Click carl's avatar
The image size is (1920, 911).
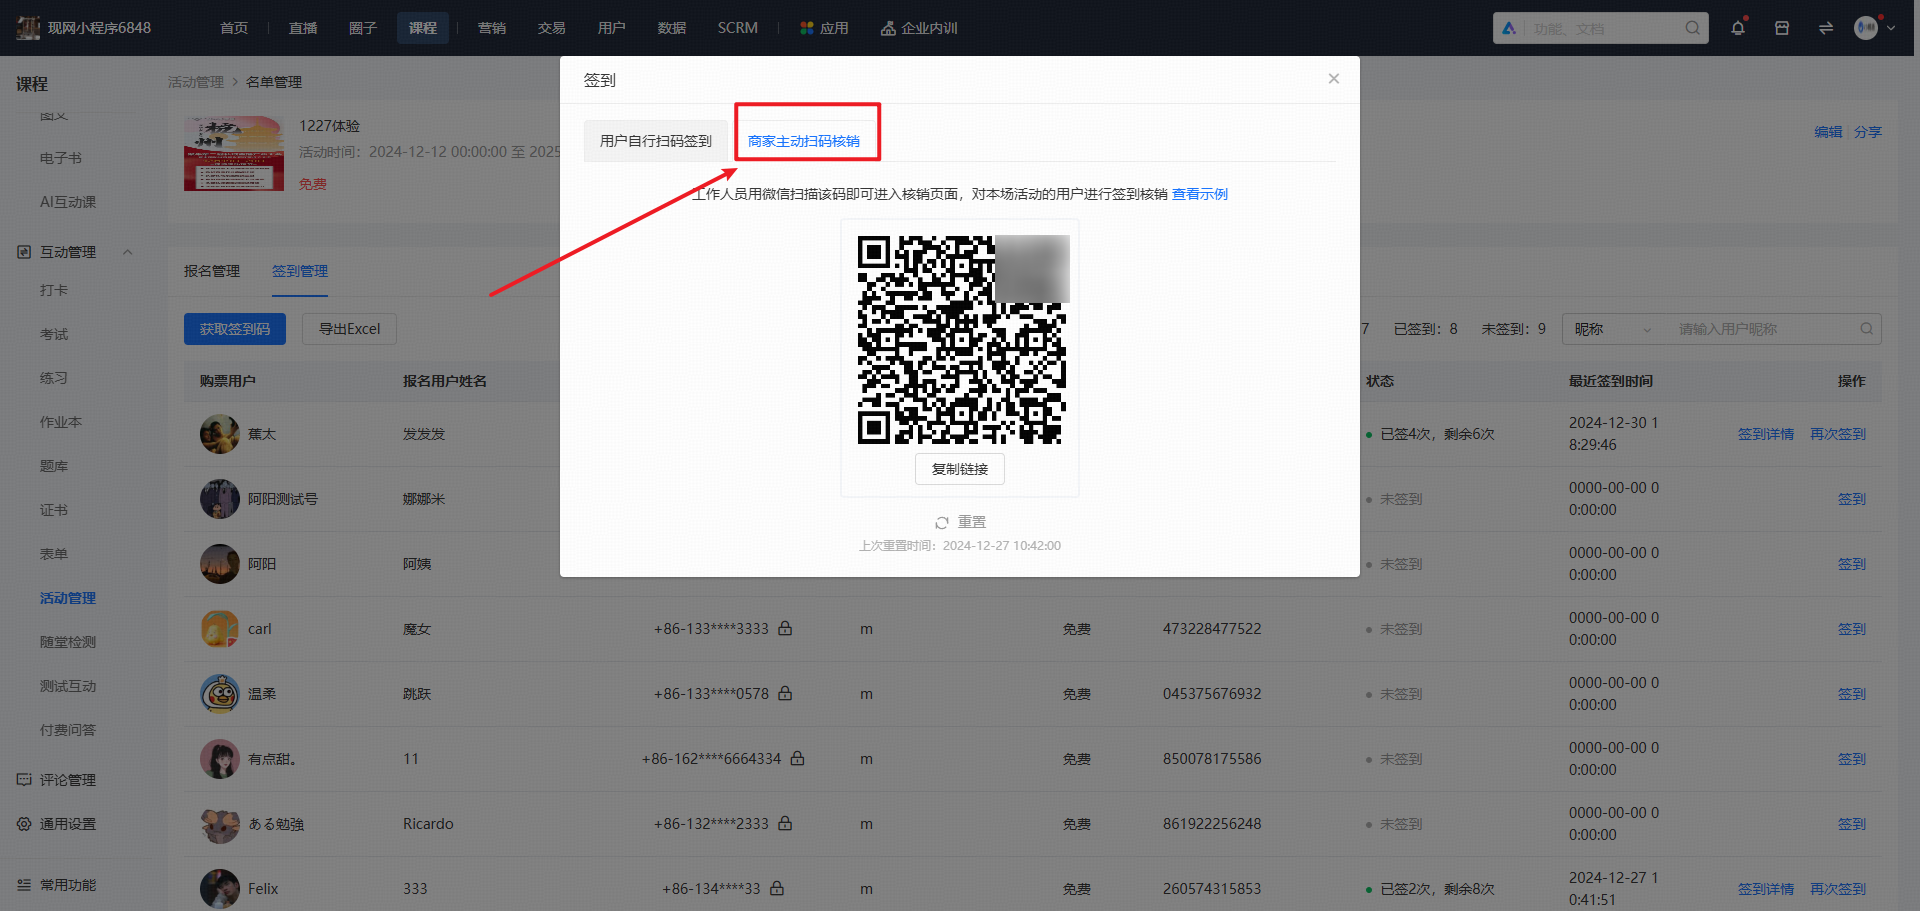tap(220, 629)
